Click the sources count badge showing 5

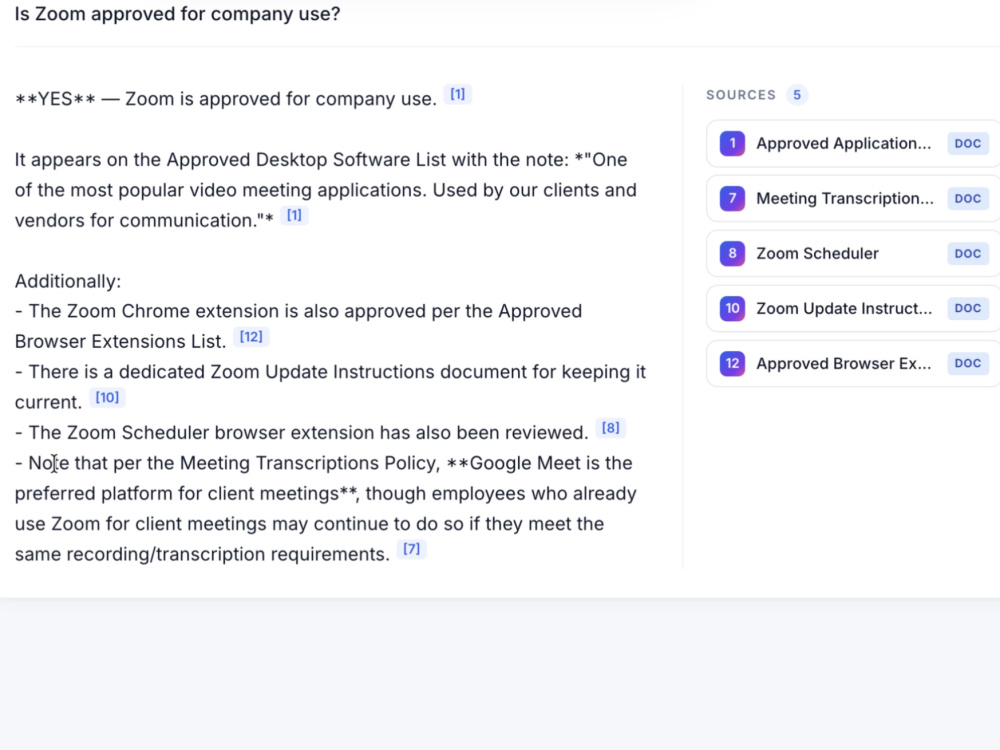click(x=797, y=95)
